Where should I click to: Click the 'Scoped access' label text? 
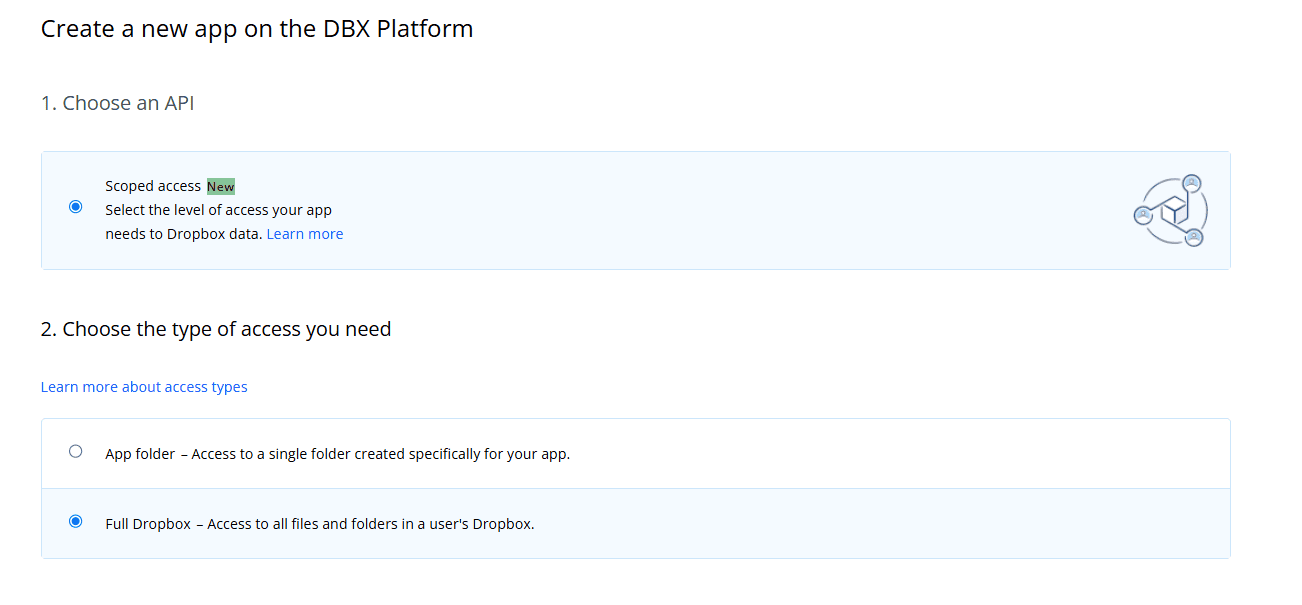click(x=152, y=185)
